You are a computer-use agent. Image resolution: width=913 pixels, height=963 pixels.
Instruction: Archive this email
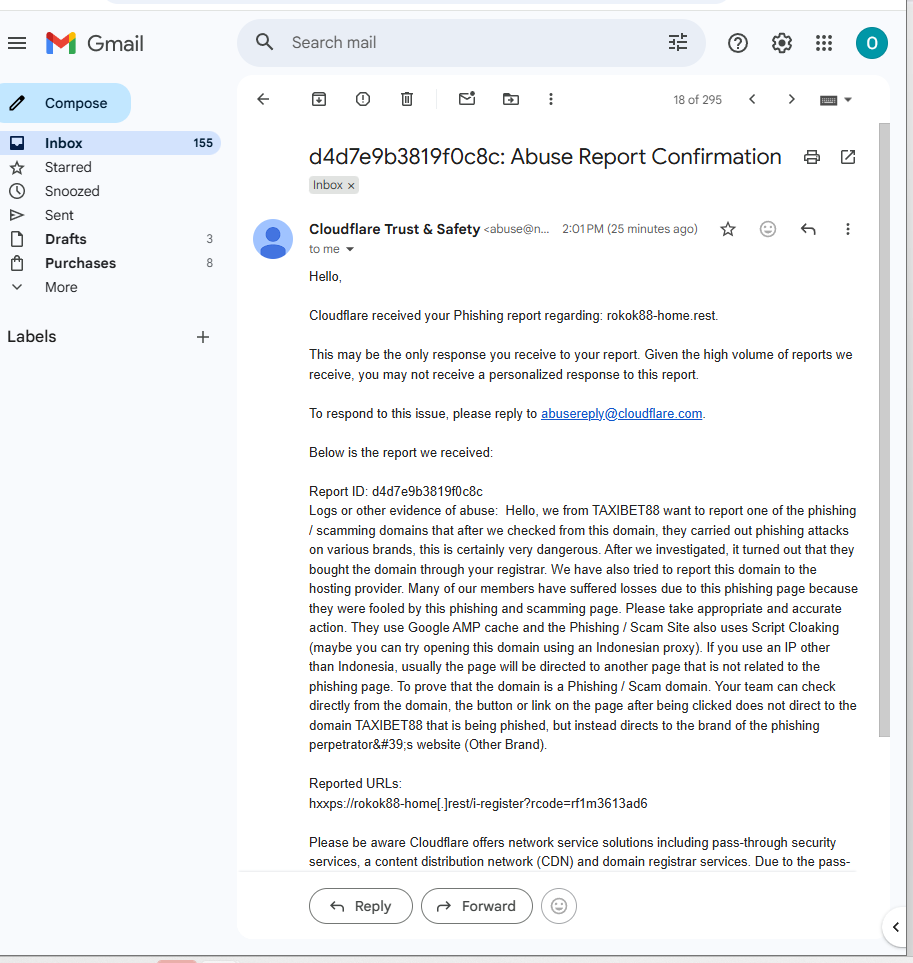tap(319, 99)
